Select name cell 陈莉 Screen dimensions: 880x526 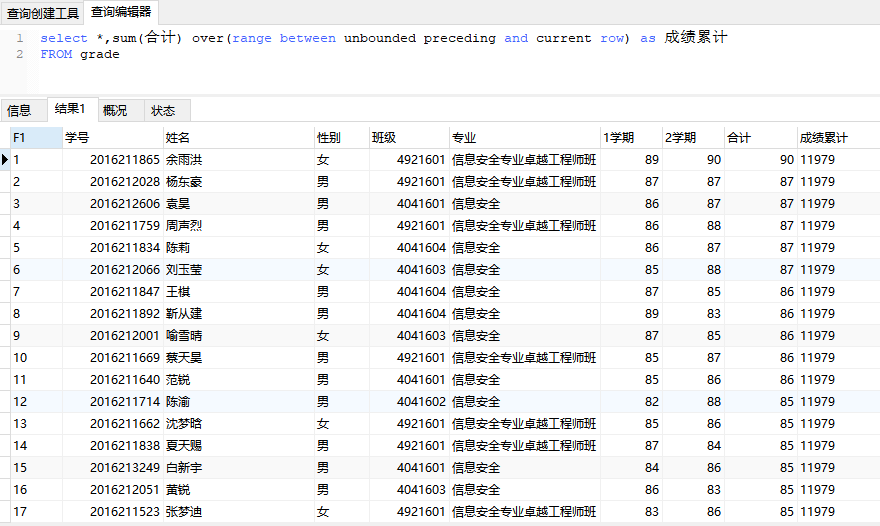point(239,248)
